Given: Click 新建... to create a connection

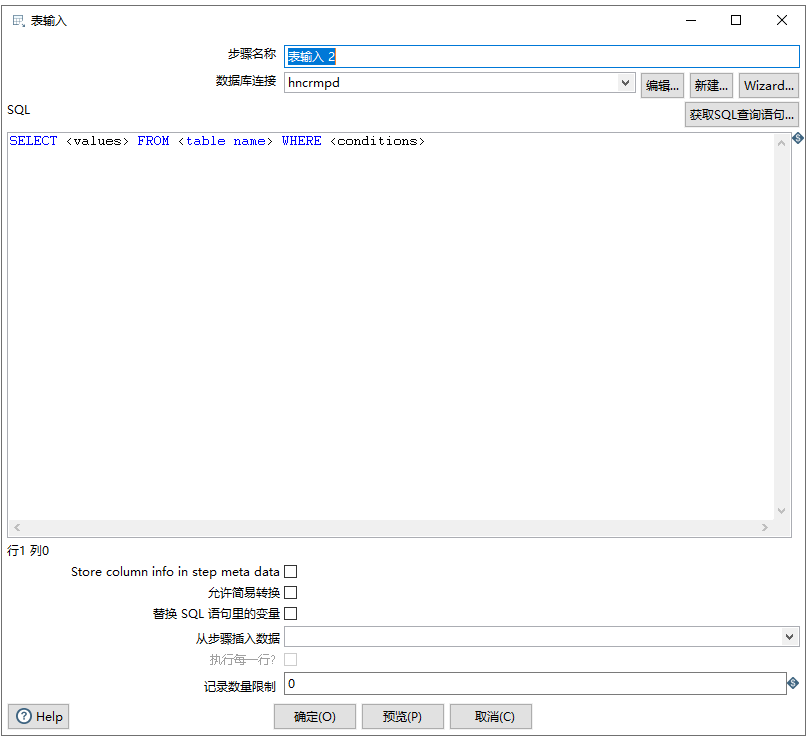Looking at the screenshot, I should (x=711, y=85).
